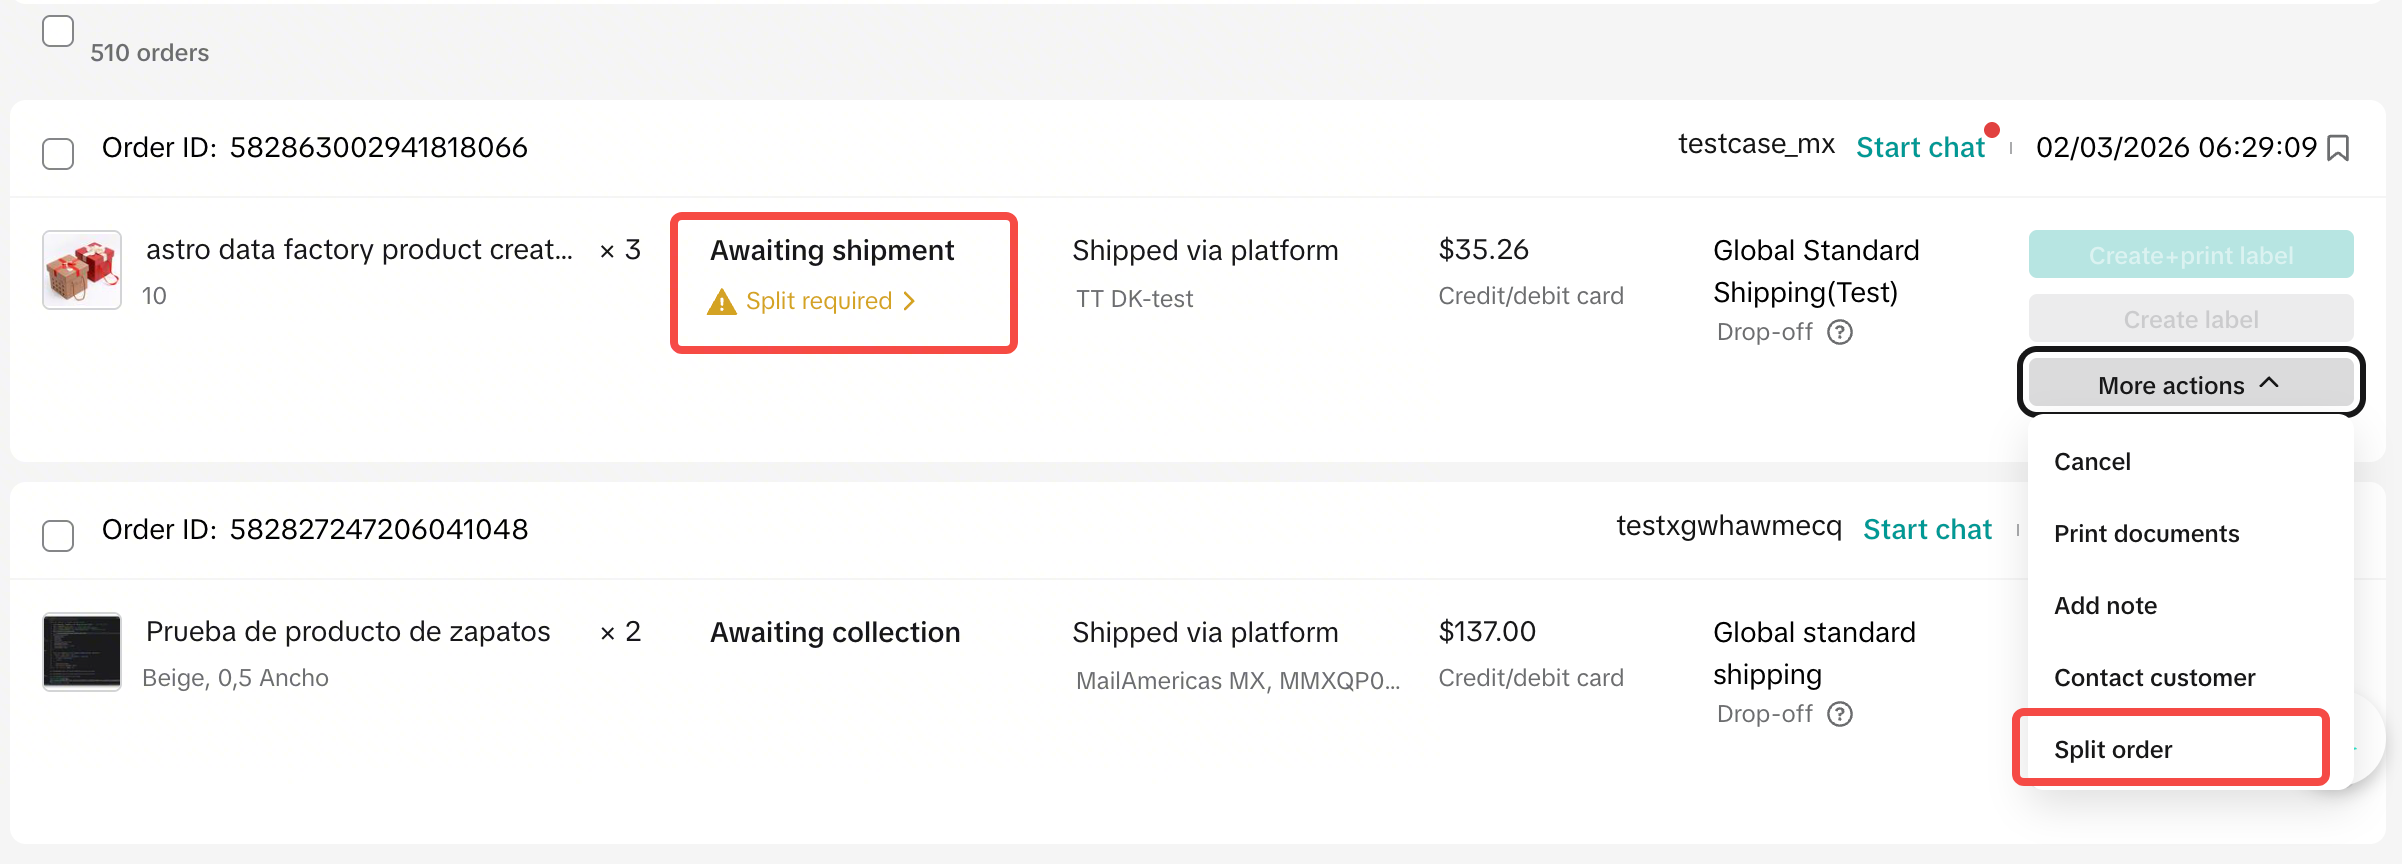The height and width of the screenshot is (864, 2402).
Task: Click the bookmark icon on first order
Action: click(x=2338, y=148)
